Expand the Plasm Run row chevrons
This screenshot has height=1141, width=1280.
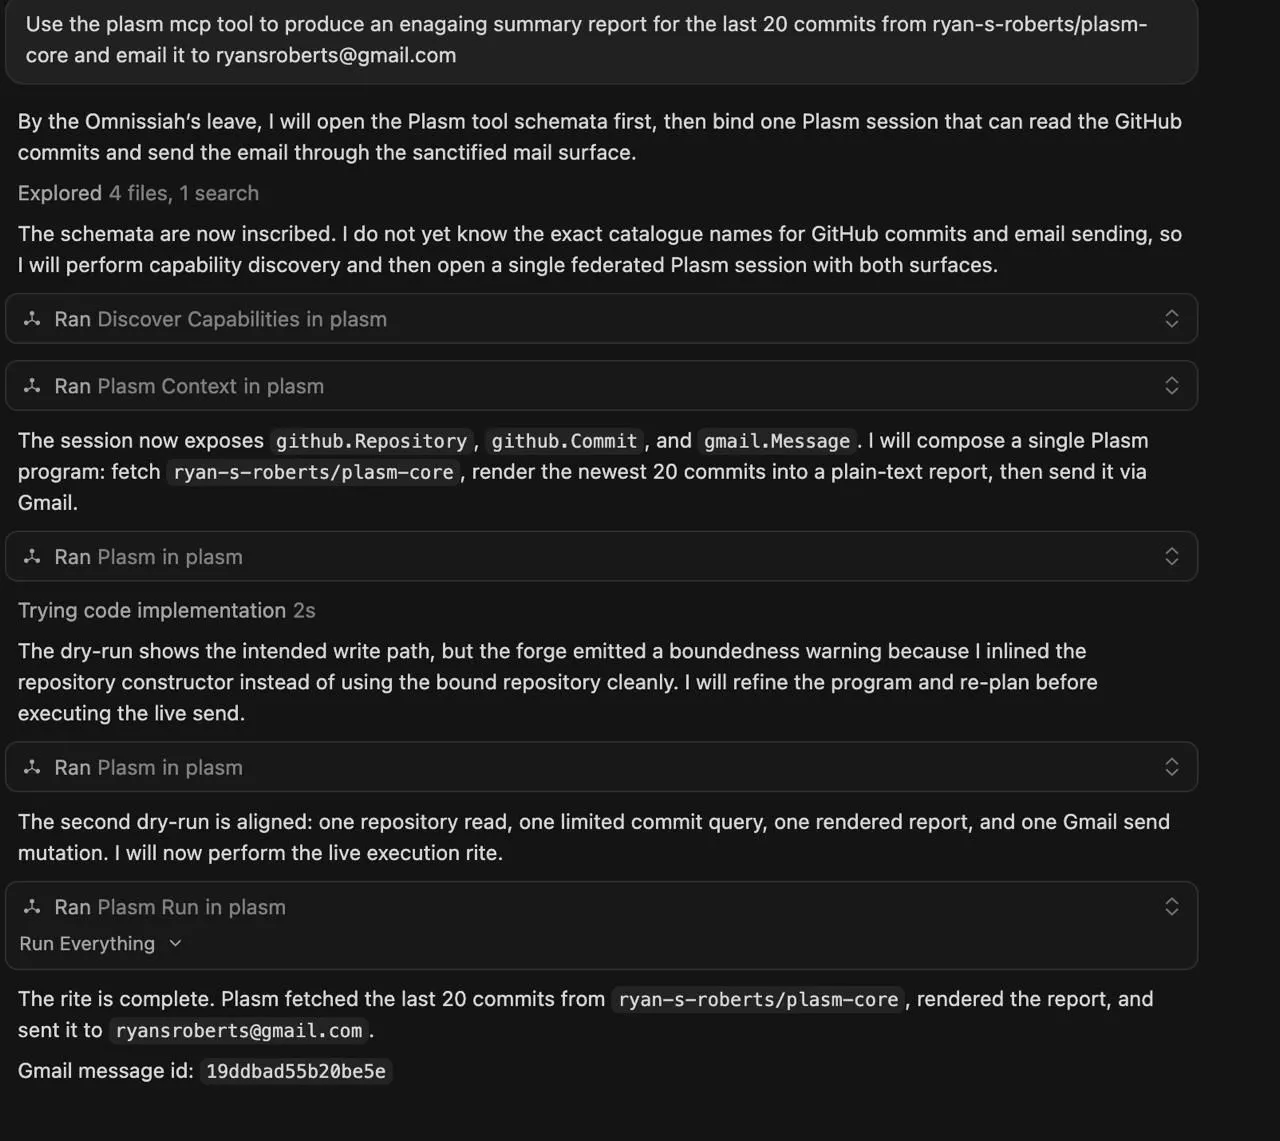click(1172, 907)
